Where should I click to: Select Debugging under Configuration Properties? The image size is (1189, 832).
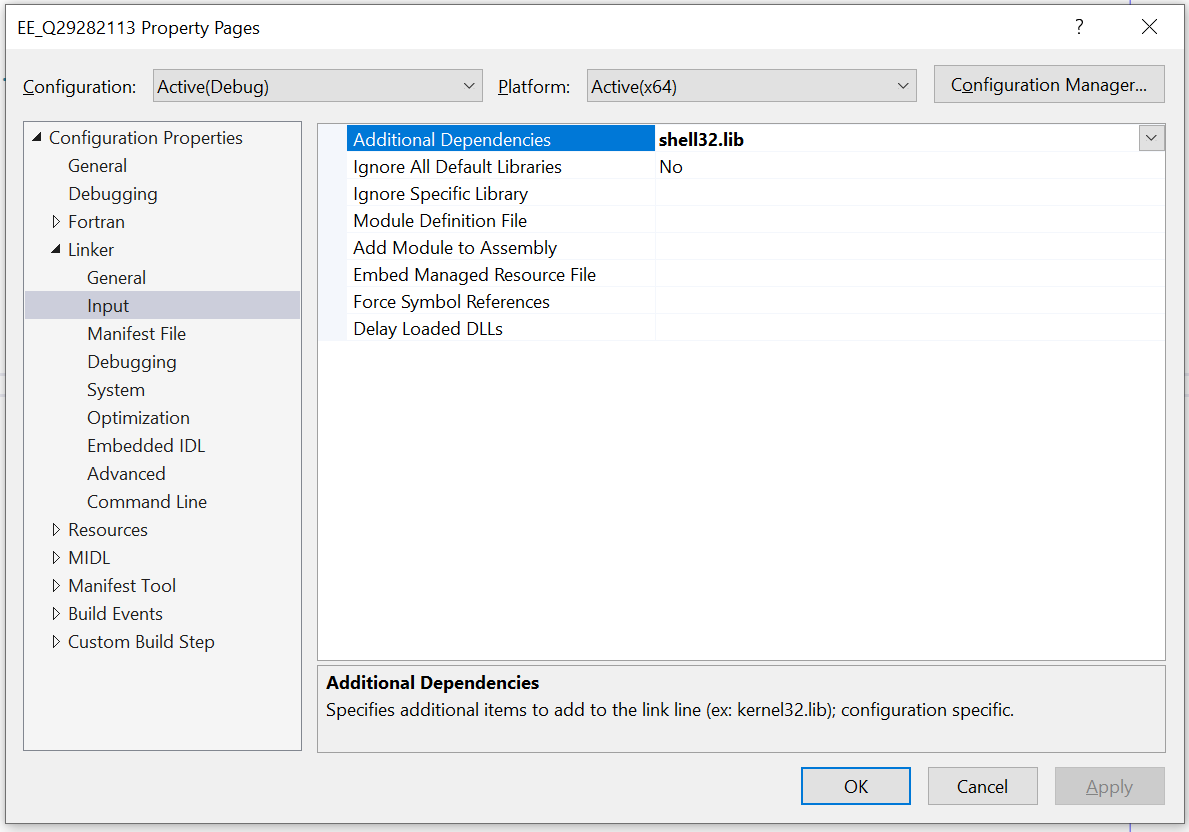(113, 193)
